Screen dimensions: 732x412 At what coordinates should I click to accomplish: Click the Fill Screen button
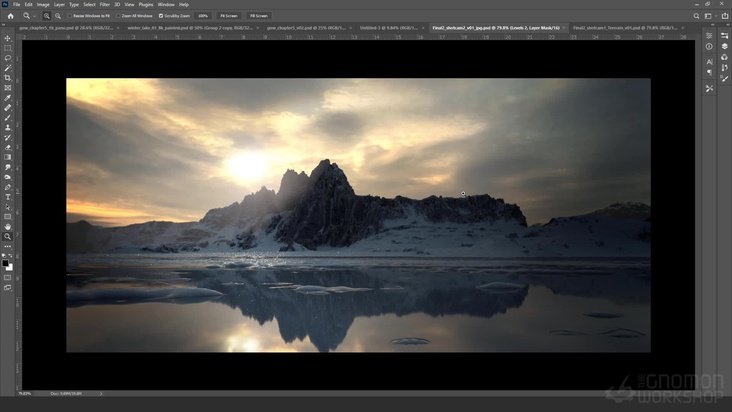click(259, 16)
